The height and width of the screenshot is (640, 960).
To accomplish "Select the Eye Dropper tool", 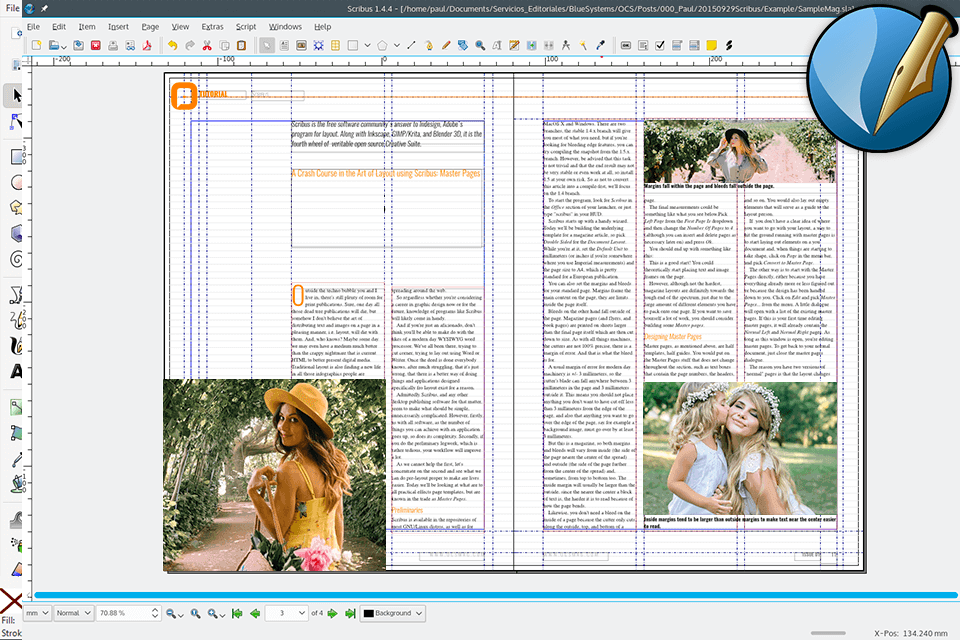I will pos(601,45).
